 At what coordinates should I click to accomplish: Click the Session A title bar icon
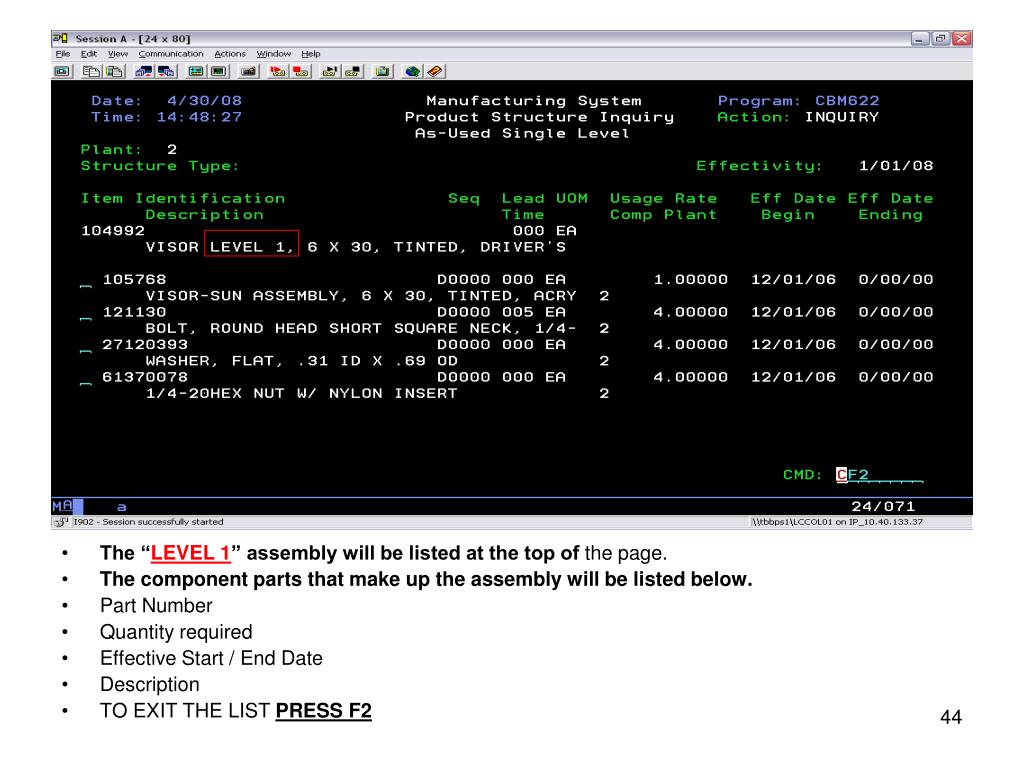[x=61, y=39]
